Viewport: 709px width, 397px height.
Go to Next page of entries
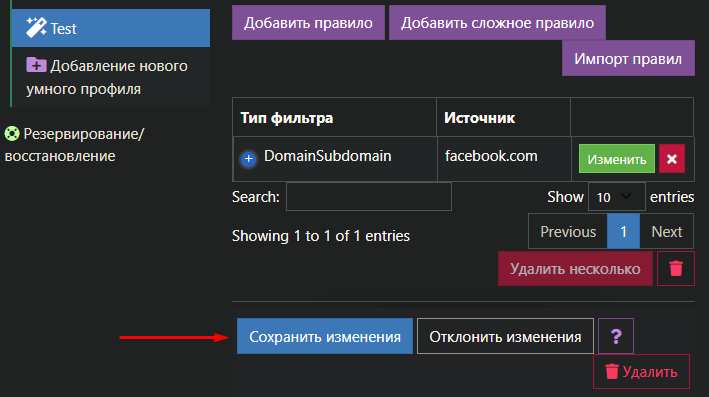pos(666,232)
